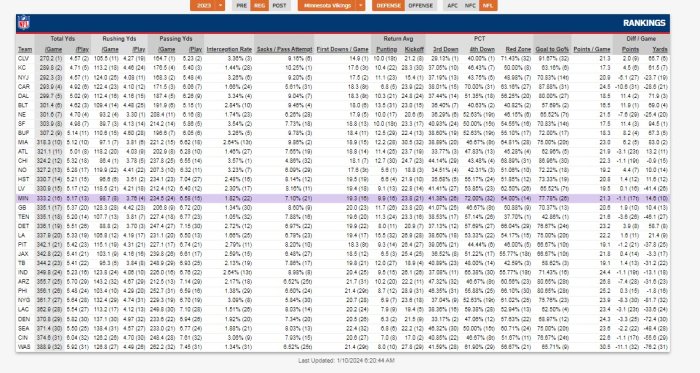Viewport: 700px width, 373px height.
Task: Switch to the OFFENSE tab
Action: click(421, 5)
